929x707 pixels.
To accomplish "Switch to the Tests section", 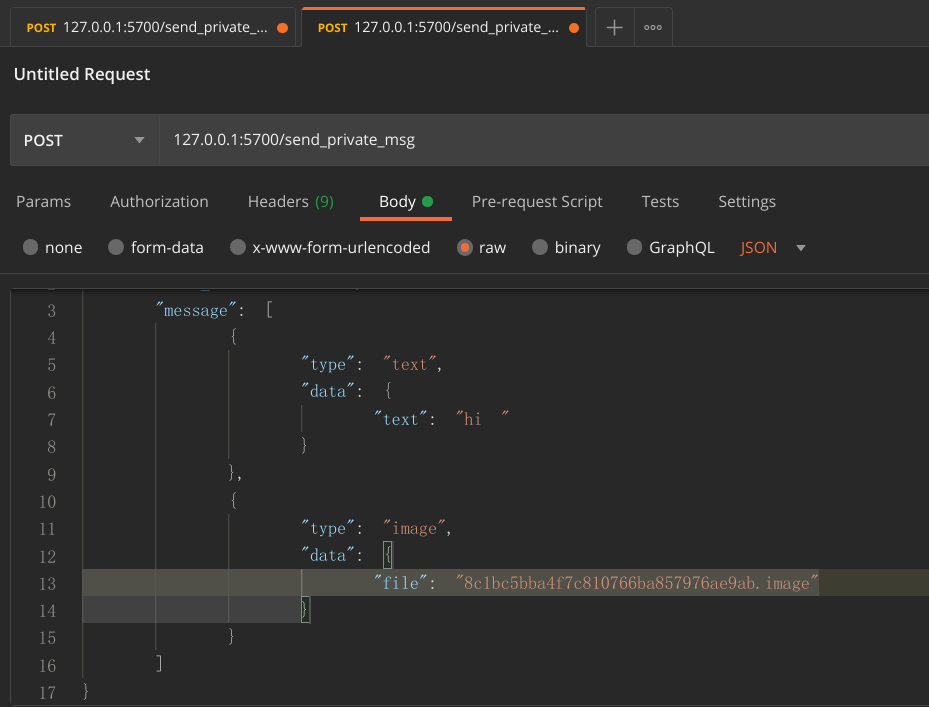I will tap(660, 201).
